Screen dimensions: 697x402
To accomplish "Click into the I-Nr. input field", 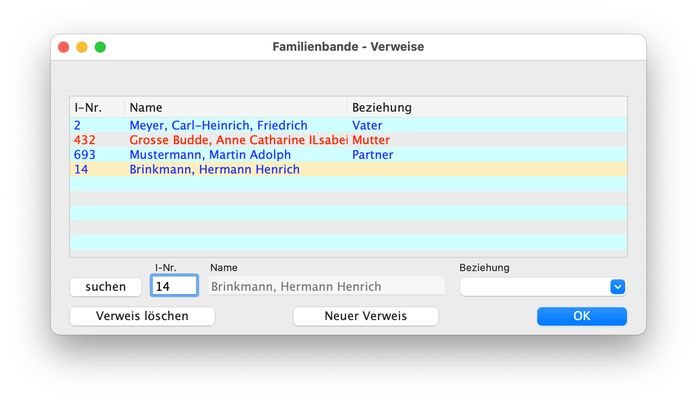I will coord(174,287).
